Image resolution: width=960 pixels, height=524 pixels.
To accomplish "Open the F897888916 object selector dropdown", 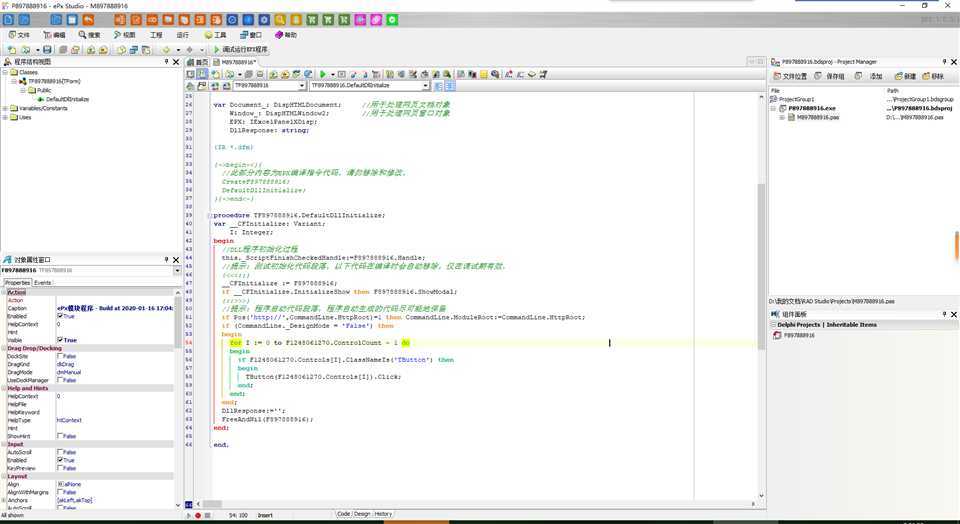I will 177,270.
